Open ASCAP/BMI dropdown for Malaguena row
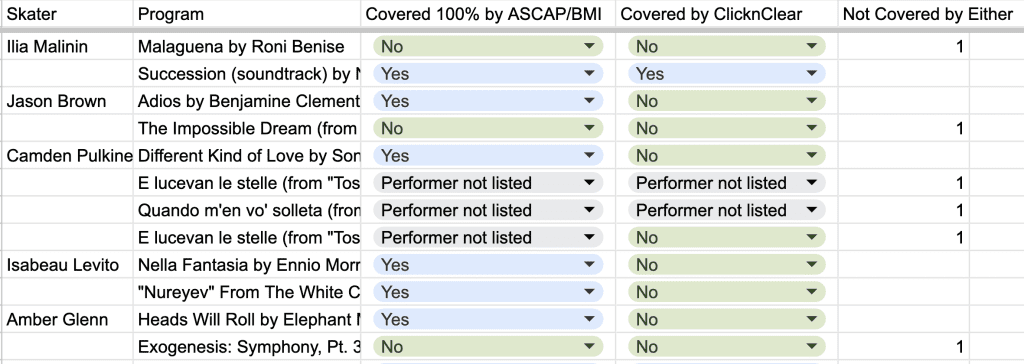The height and width of the screenshot is (364, 1024). (488, 46)
